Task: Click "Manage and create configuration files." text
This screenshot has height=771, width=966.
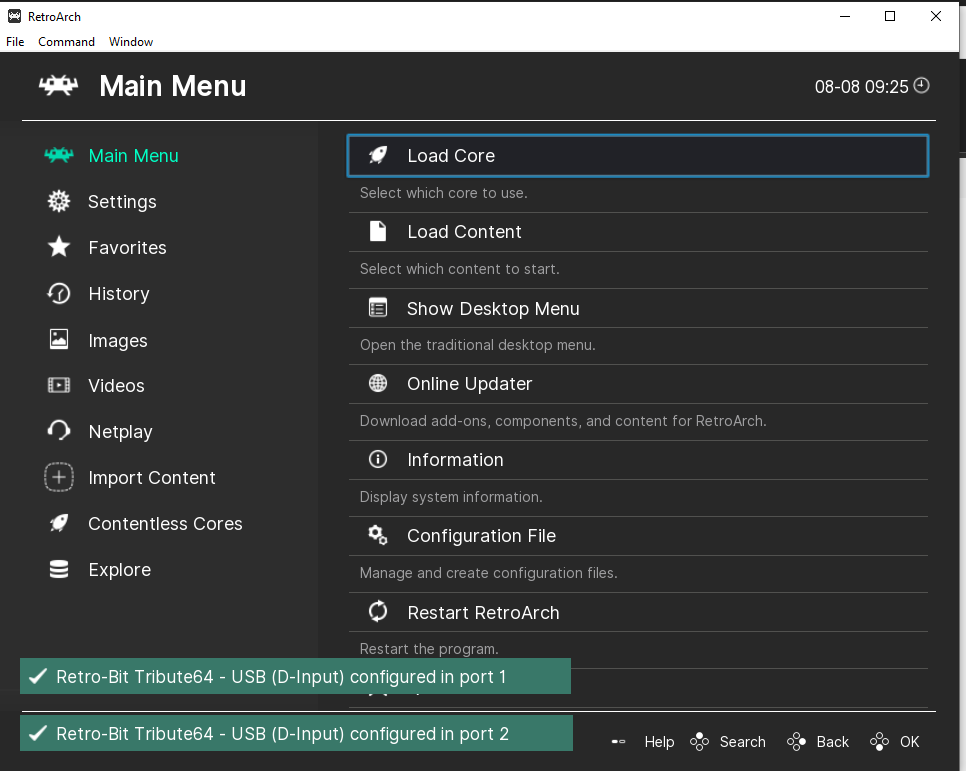Action: coord(489,573)
